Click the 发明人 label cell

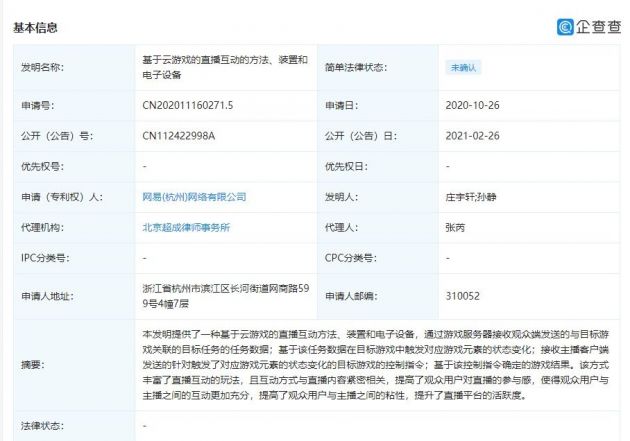point(378,197)
